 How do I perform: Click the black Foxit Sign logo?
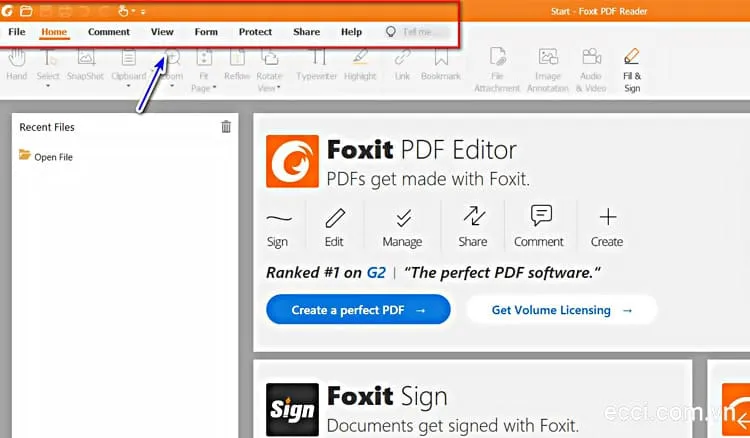click(292, 409)
